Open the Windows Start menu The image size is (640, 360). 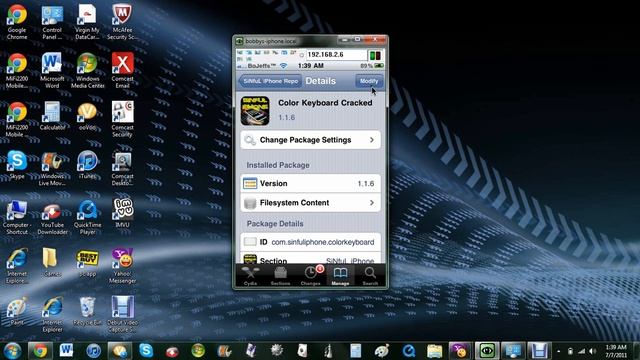click(x=13, y=351)
